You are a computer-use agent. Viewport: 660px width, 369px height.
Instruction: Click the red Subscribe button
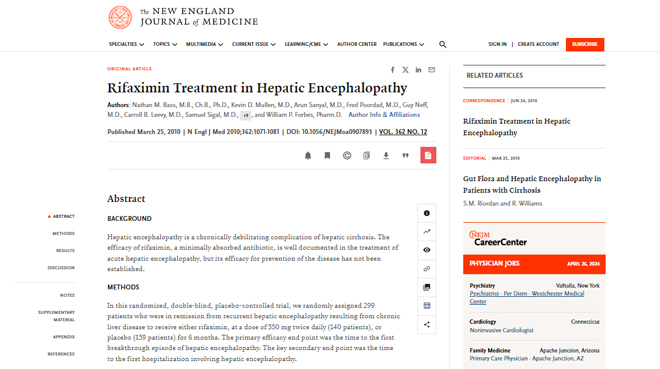[585, 44]
